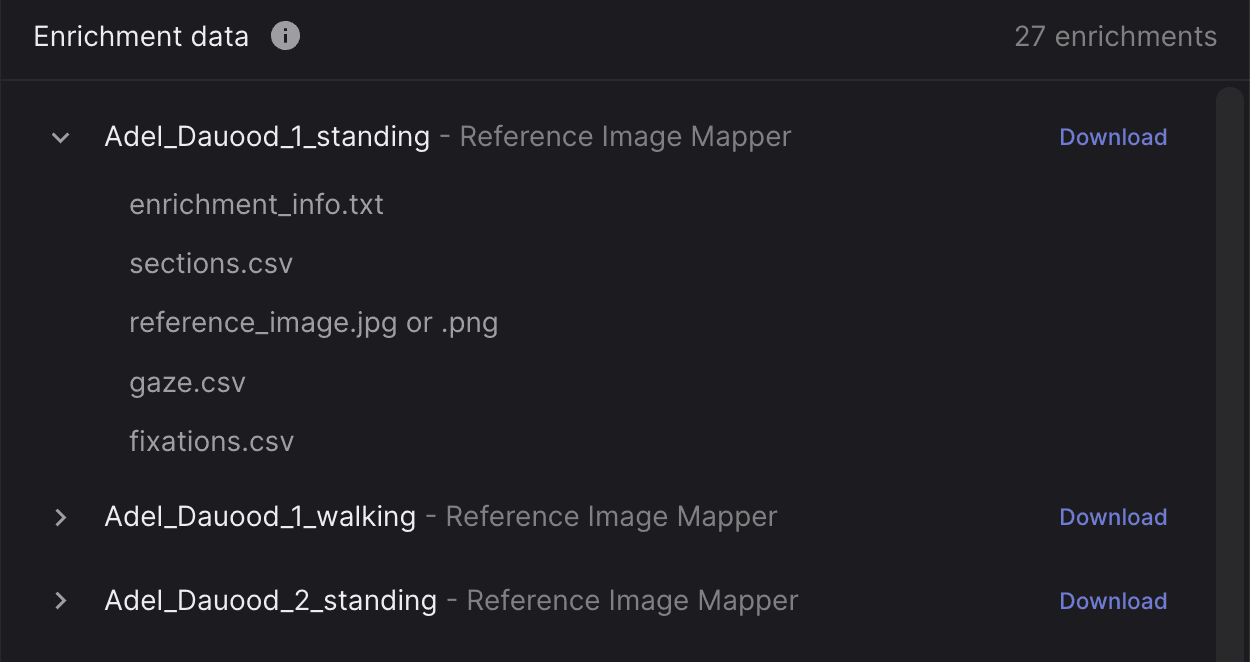1250x662 pixels.
Task: Download the Adel_Dauood_2_standing enrichment
Action: click(1113, 601)
